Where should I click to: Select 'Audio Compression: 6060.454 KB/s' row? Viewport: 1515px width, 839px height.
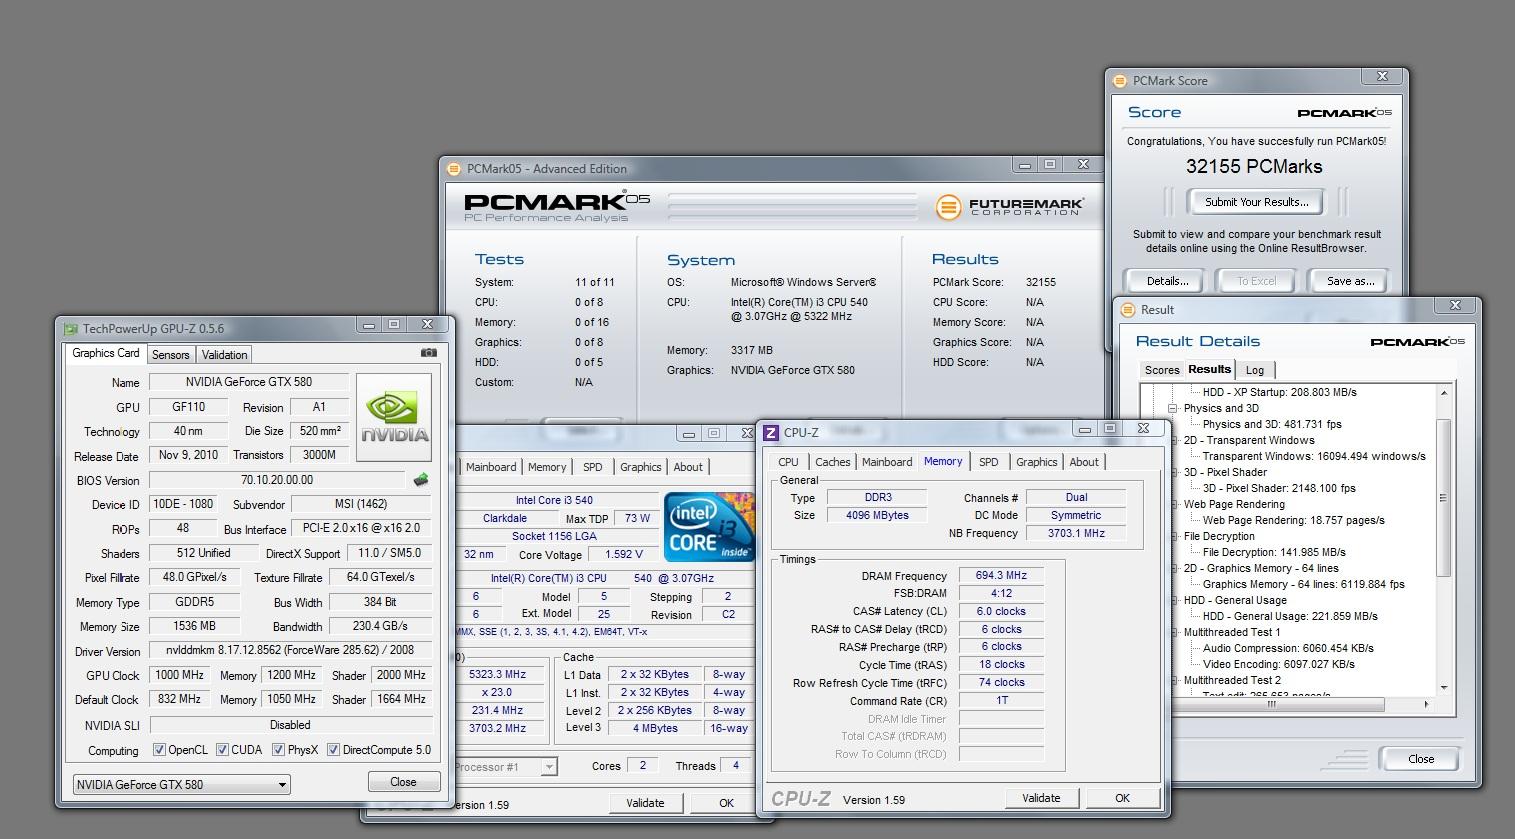(x=1288, y=649)
